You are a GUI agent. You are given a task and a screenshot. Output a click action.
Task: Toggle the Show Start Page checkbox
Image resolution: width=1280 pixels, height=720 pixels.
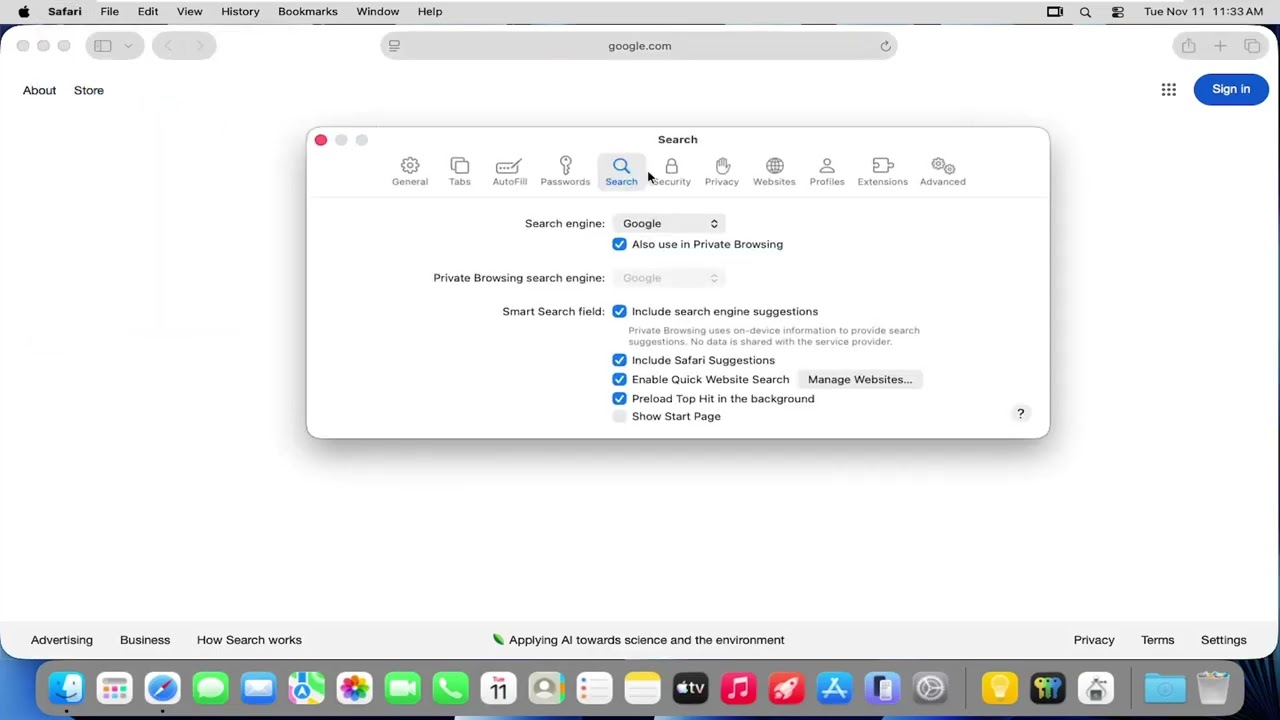point(619,416)
